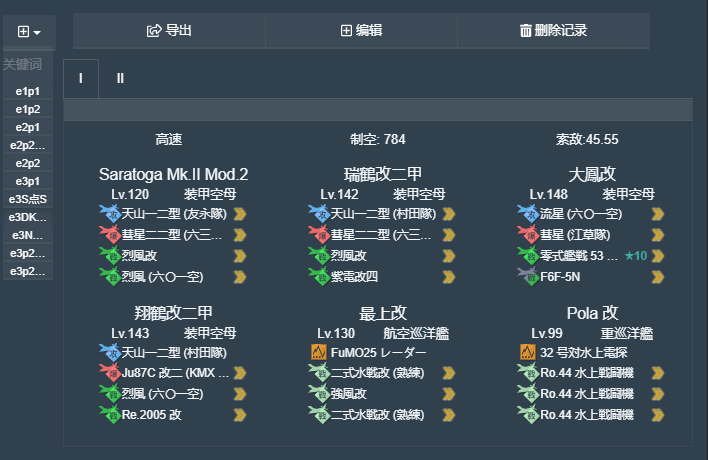Click green fighter icon next to 紫電改四

click(x=319, y=276)
